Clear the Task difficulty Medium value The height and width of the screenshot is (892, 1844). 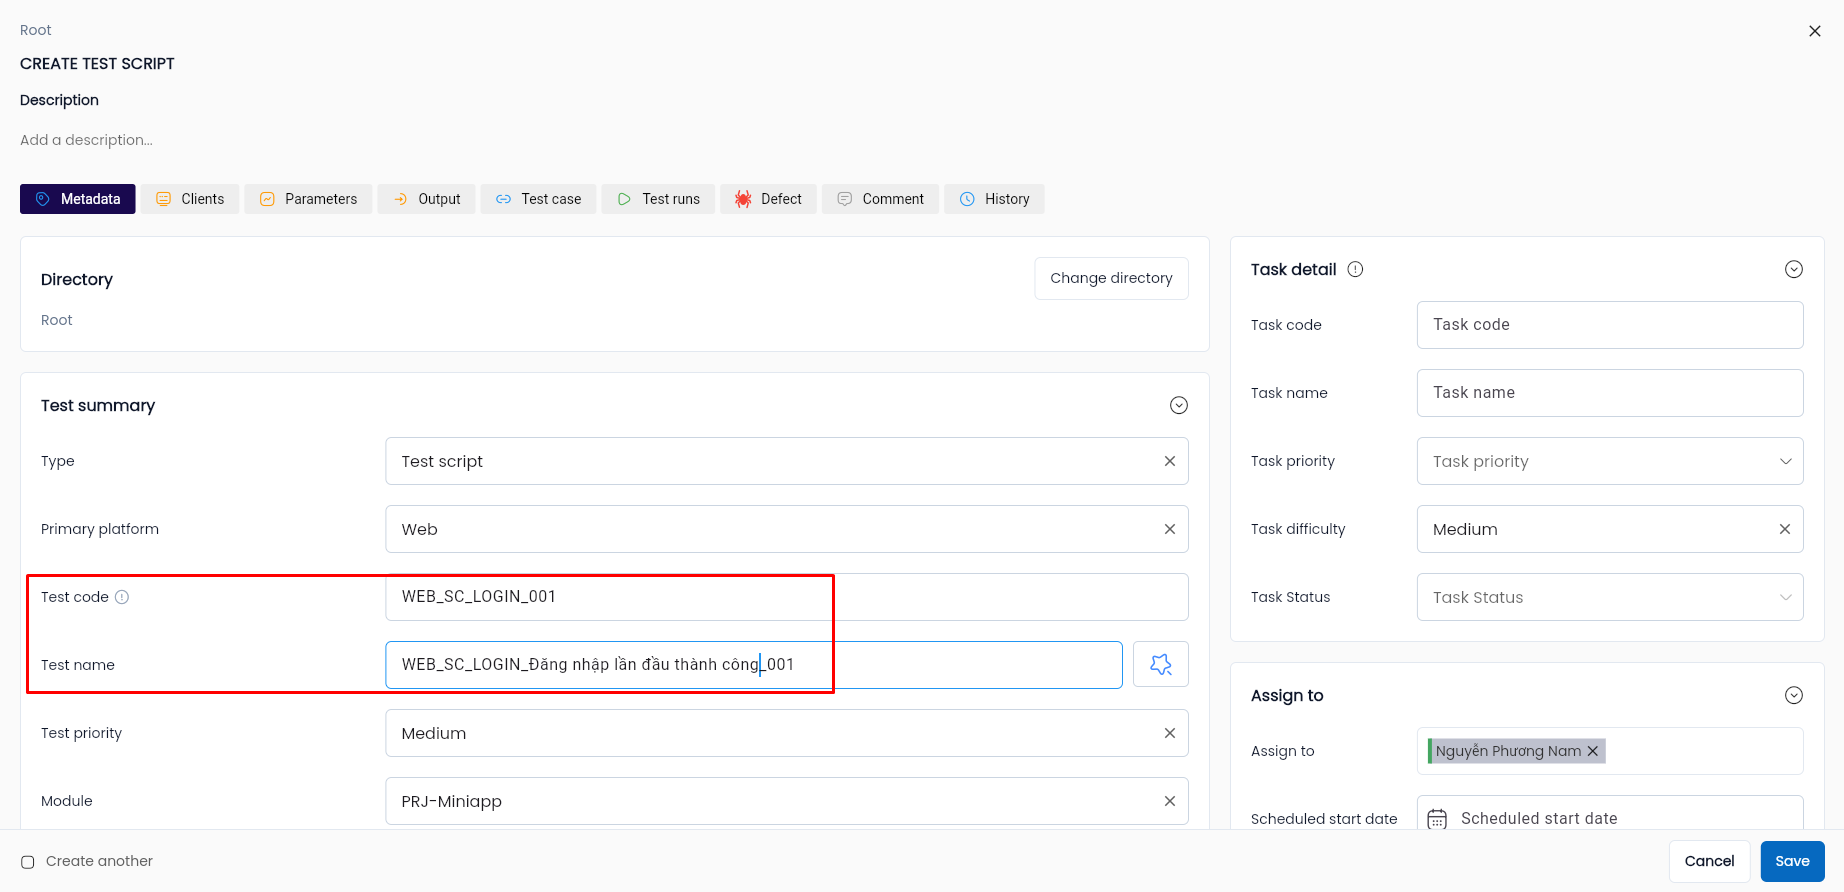point(1784,529)
